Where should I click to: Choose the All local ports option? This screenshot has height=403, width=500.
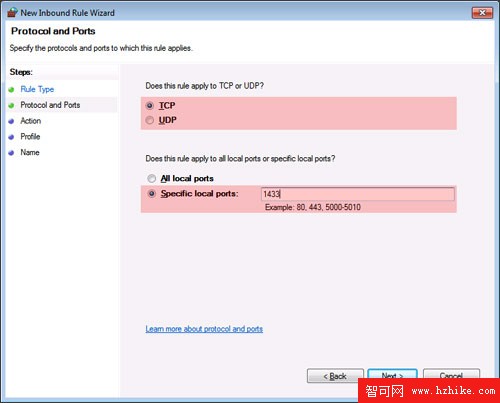[x=152, y=179]
